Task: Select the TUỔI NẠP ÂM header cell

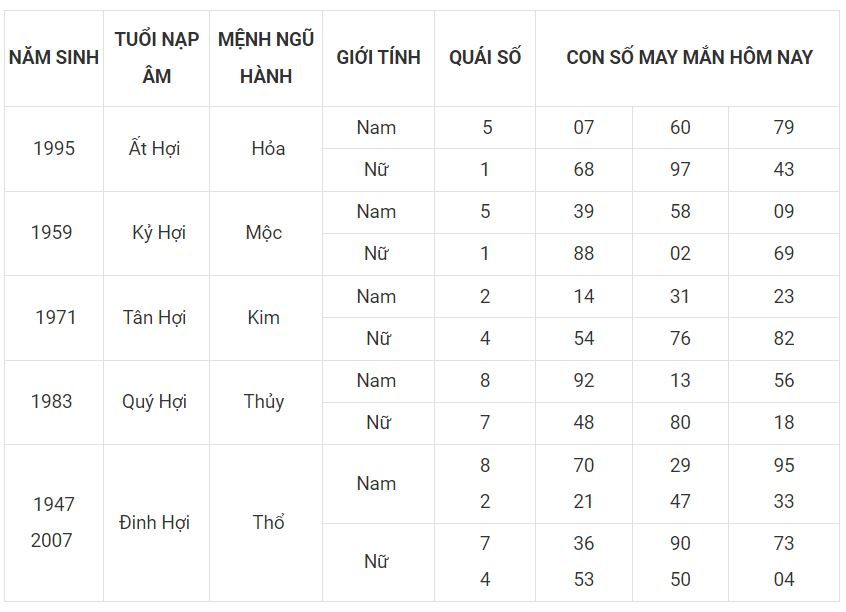Action: coord(156,58)
